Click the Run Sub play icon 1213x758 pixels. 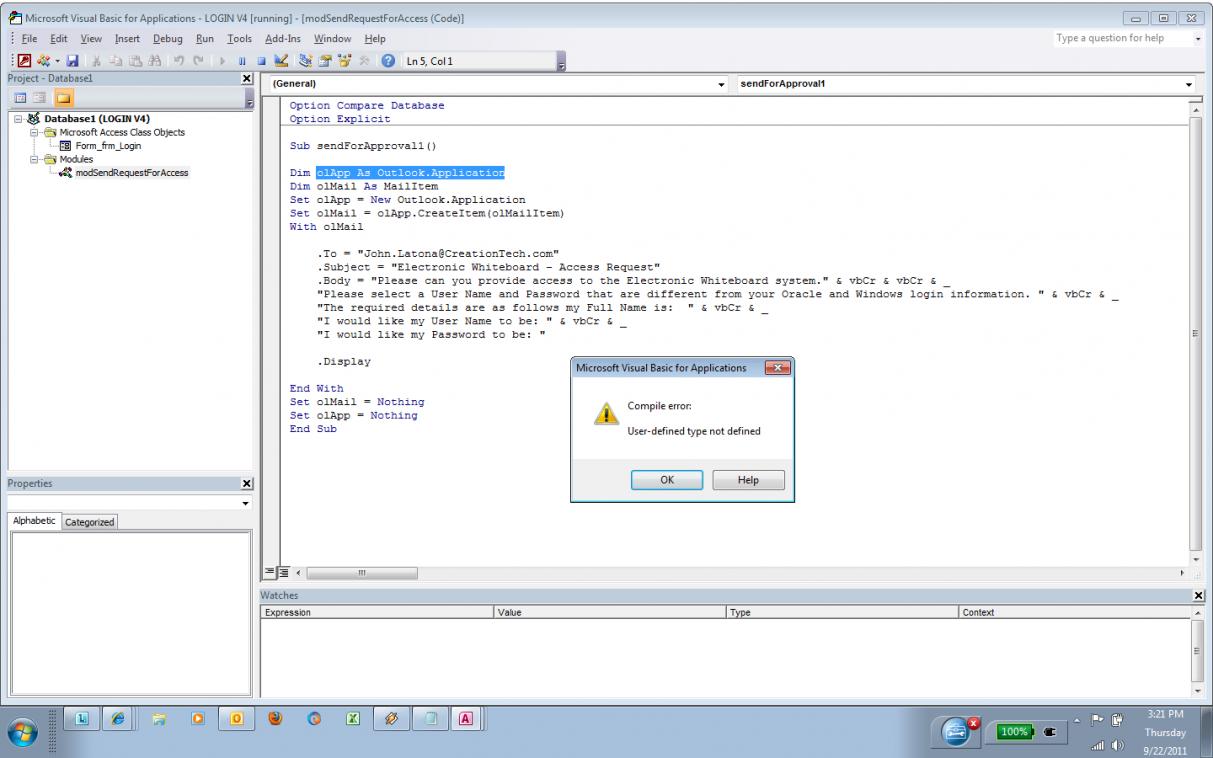[x=222, y=61]
